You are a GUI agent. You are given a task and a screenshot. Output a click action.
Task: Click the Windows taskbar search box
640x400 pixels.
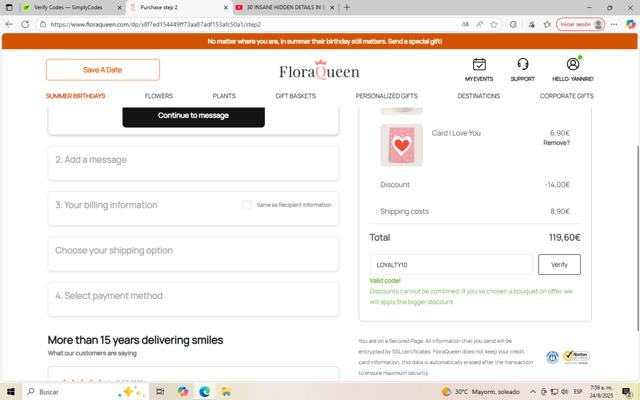(x=85, y=392)
